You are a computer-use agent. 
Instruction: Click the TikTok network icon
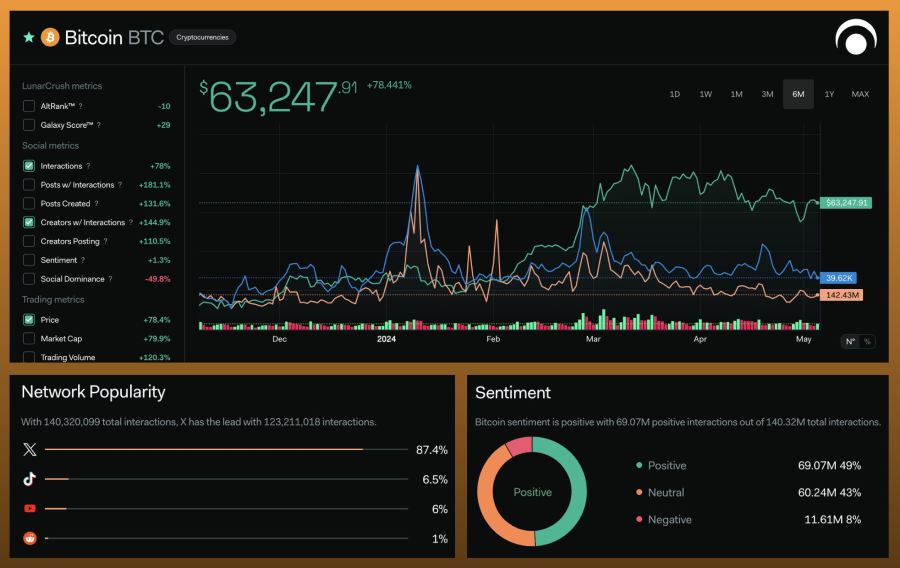[x=30, y=479]
